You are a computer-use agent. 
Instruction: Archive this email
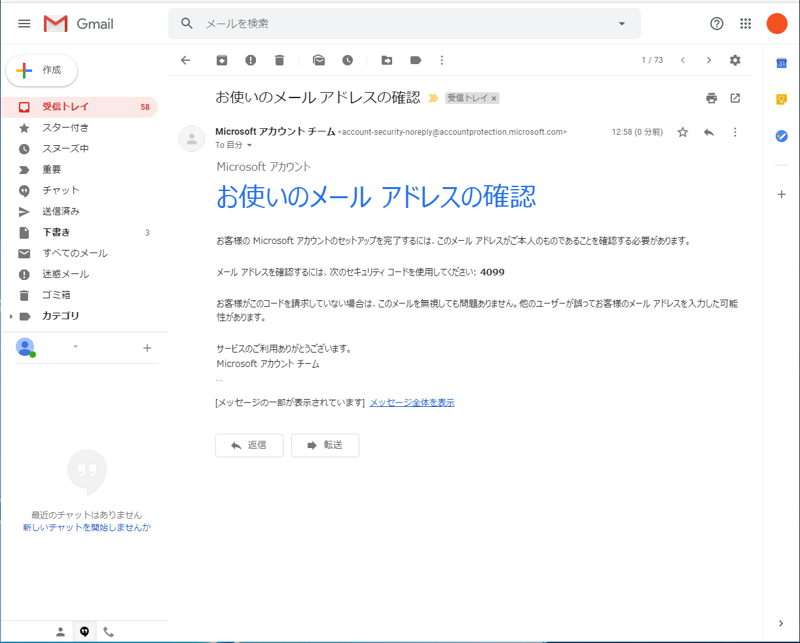pos(222,60)
